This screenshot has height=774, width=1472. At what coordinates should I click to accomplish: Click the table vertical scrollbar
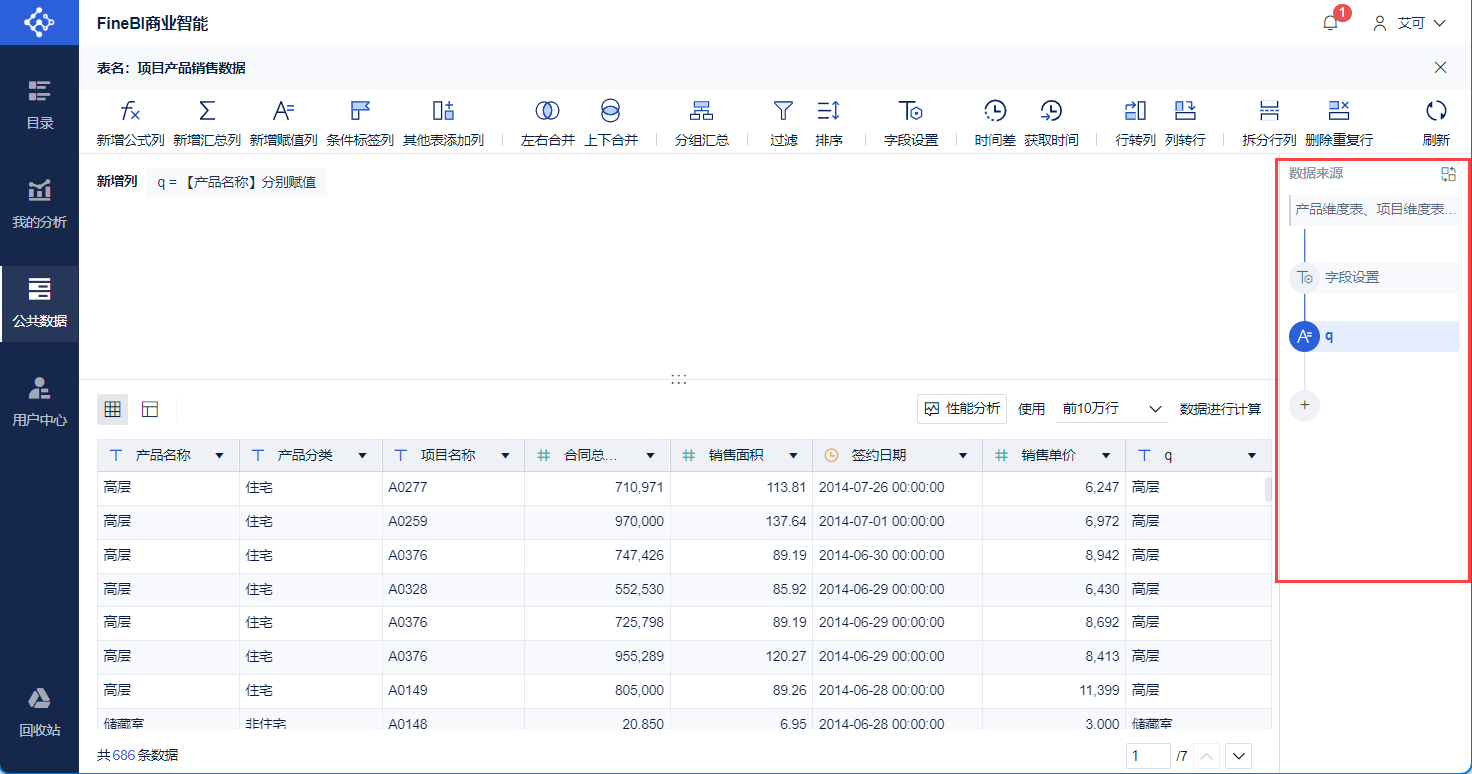click(x=1268, y=489)
